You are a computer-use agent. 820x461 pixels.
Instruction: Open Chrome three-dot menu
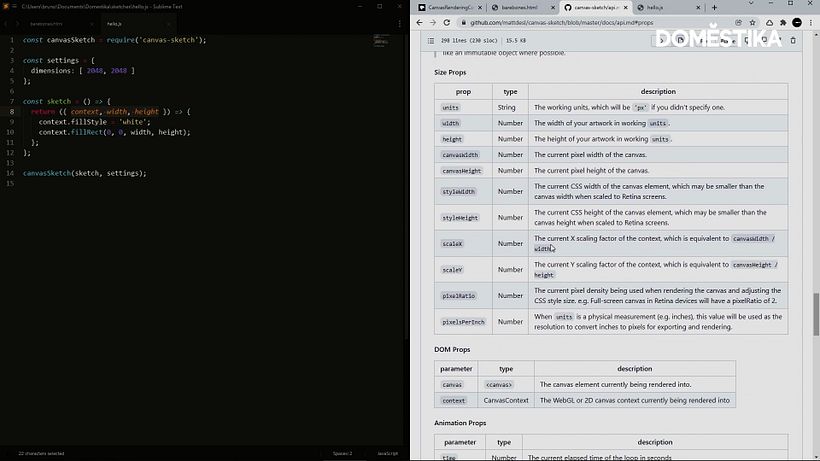811,22
